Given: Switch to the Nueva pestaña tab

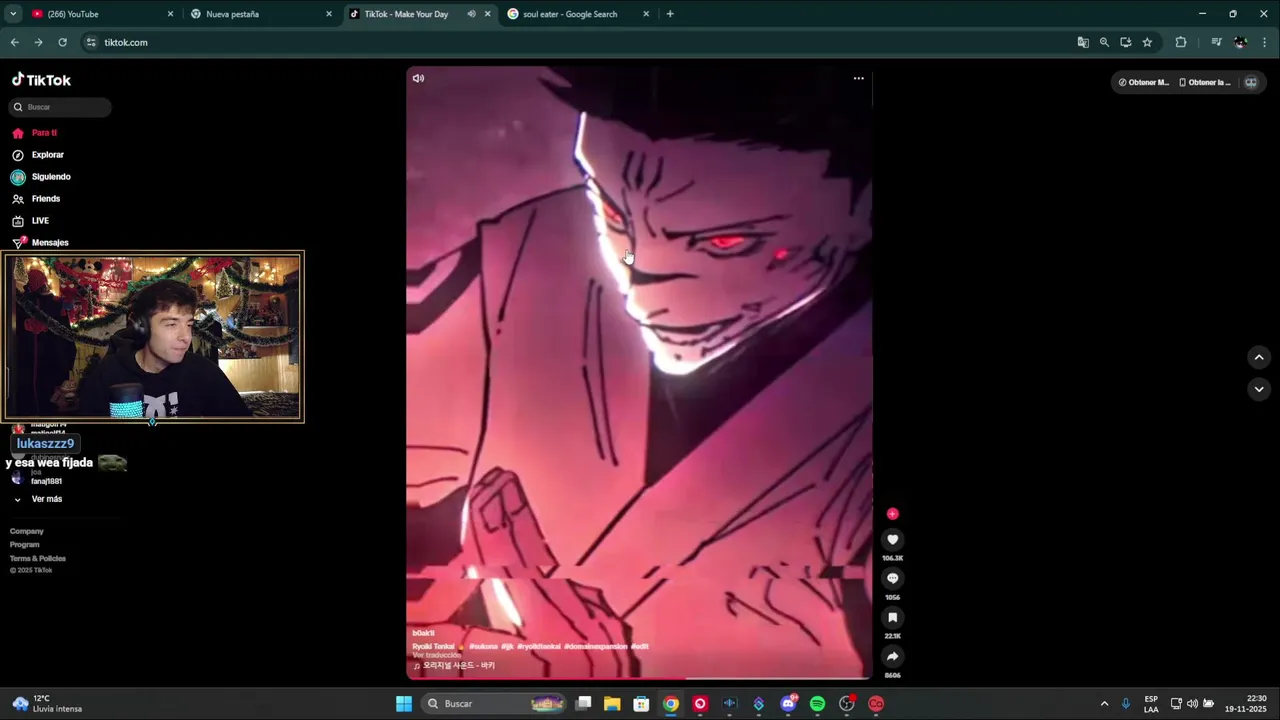Looking at the screenshot, I should [262, 14].
